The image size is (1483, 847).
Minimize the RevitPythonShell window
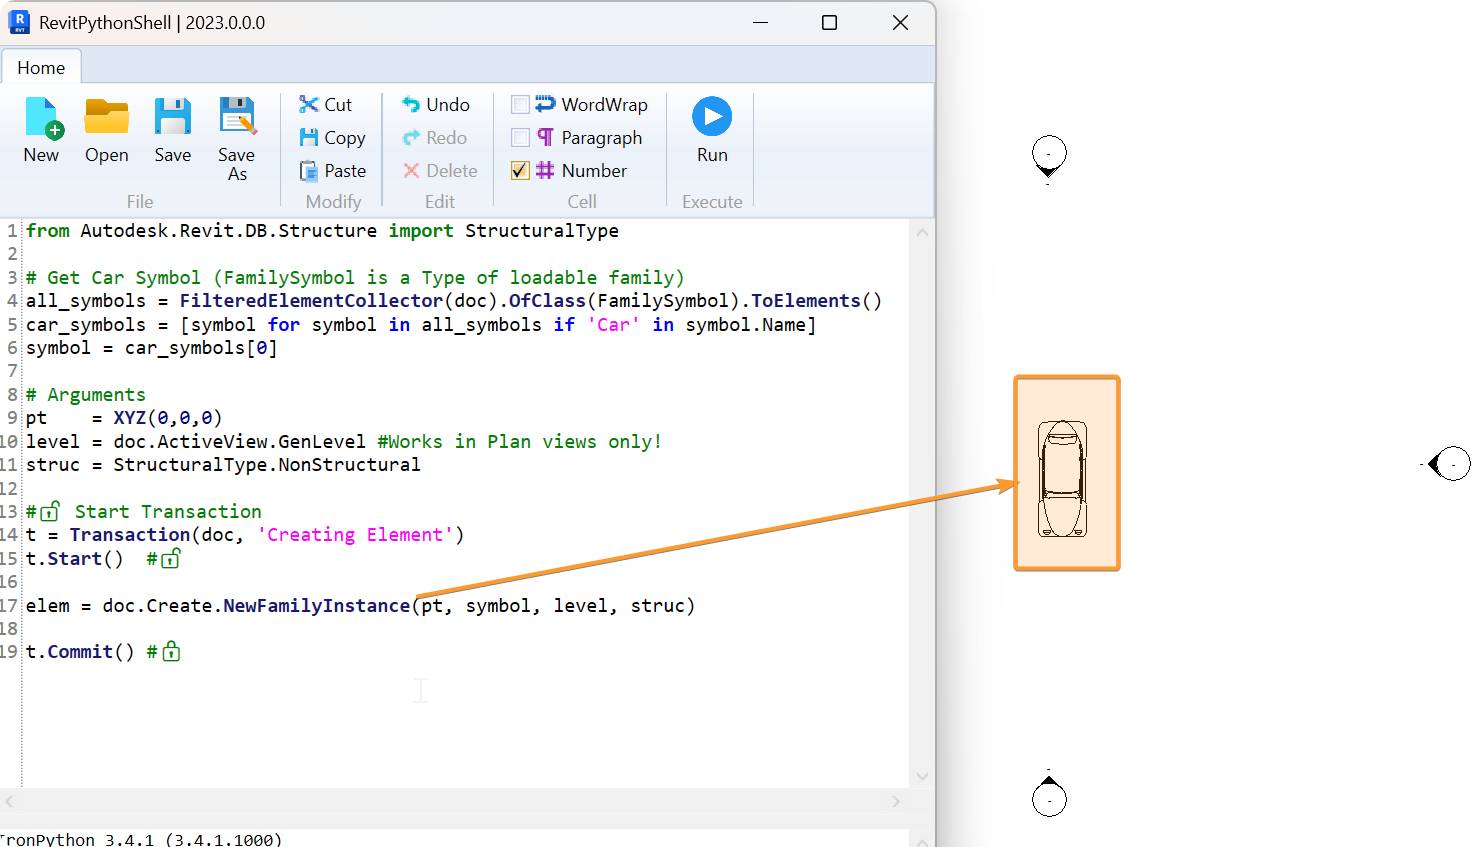761,22
